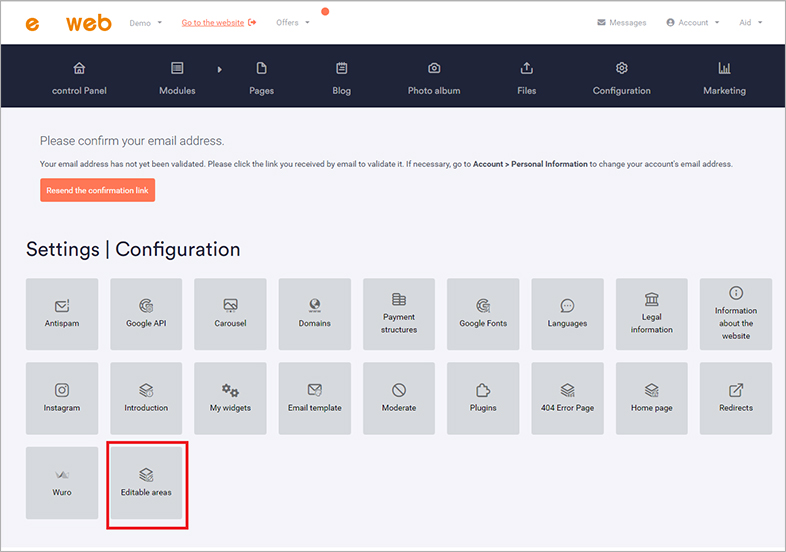Open Messages in the top bar

pos(622,23)
